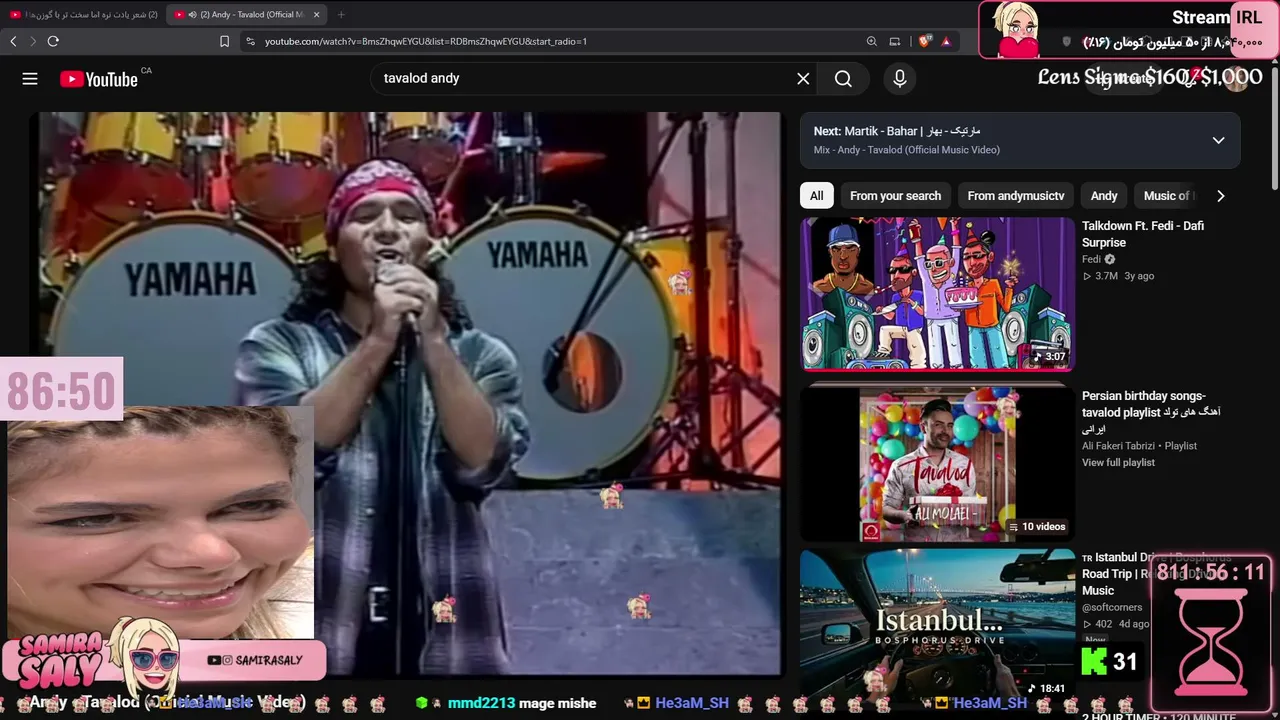Open the Tavalod playlist thumbnail
This screenshot has width=1280, height=720.
[x=937, y=465]
